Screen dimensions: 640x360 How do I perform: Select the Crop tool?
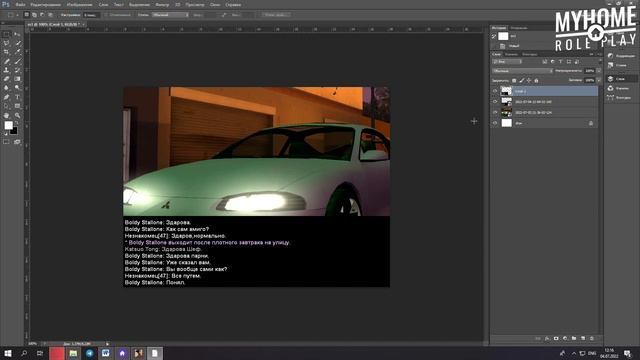click(6, 52)
